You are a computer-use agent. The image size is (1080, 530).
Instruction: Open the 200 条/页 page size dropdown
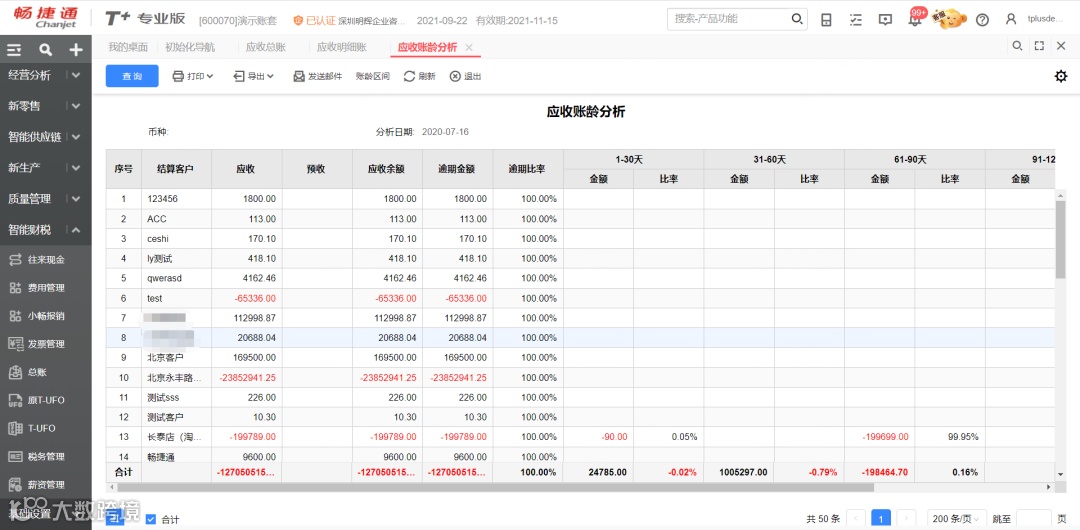[x=957, y=519]
